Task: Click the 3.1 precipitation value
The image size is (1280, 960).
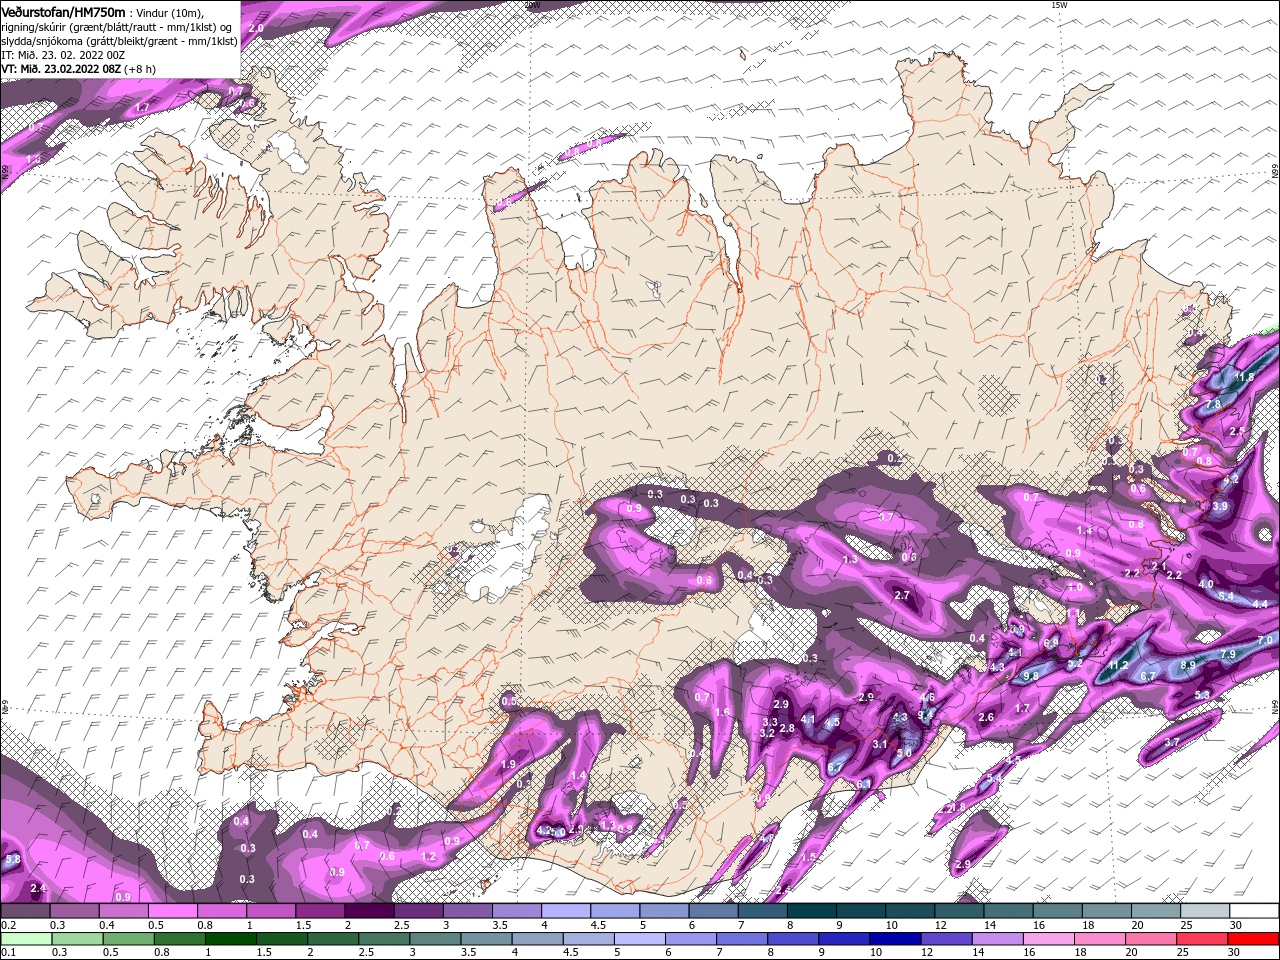Action: coord(880,745)
